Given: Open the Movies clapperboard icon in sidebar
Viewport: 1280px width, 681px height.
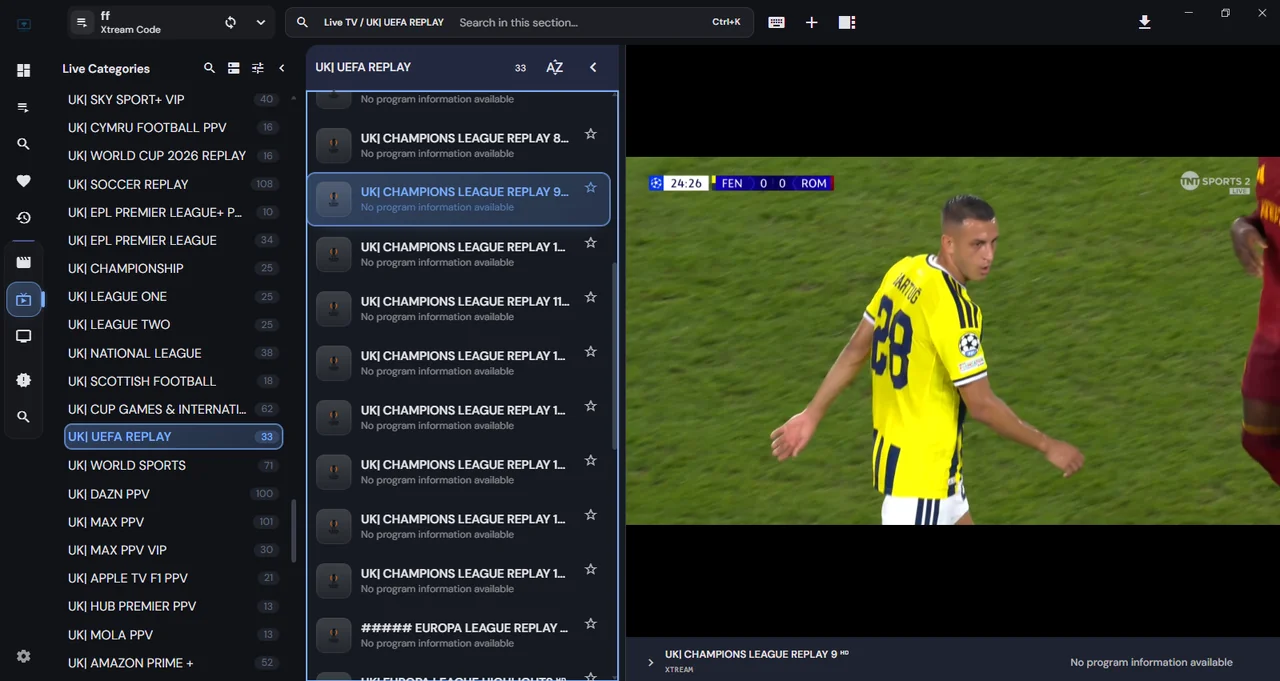Looking at the screenshot, I should pyautogui.click(x=24, y=262).
